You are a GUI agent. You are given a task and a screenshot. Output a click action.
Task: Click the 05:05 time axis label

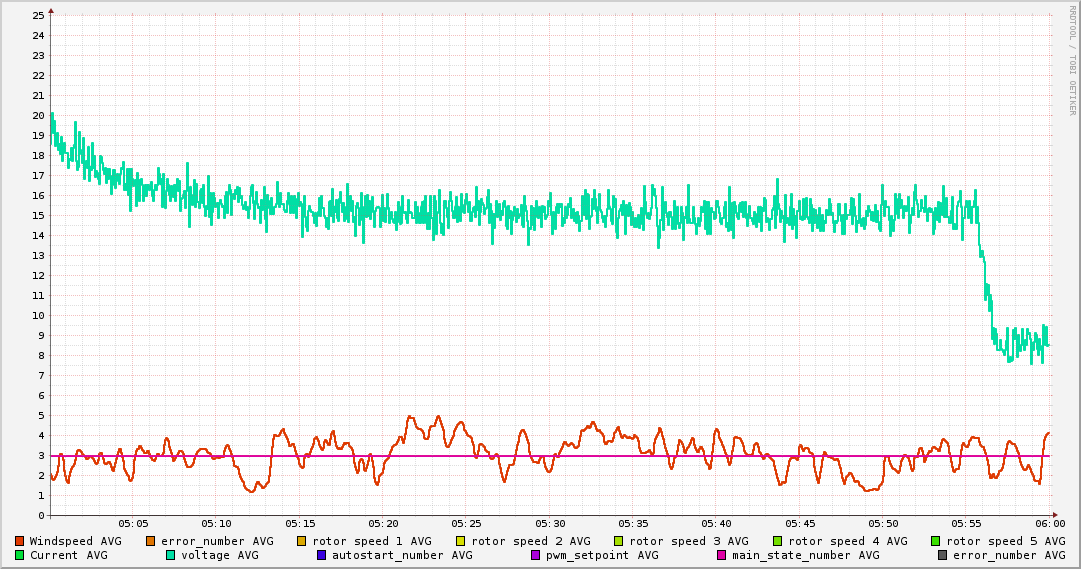click(133, 523)
